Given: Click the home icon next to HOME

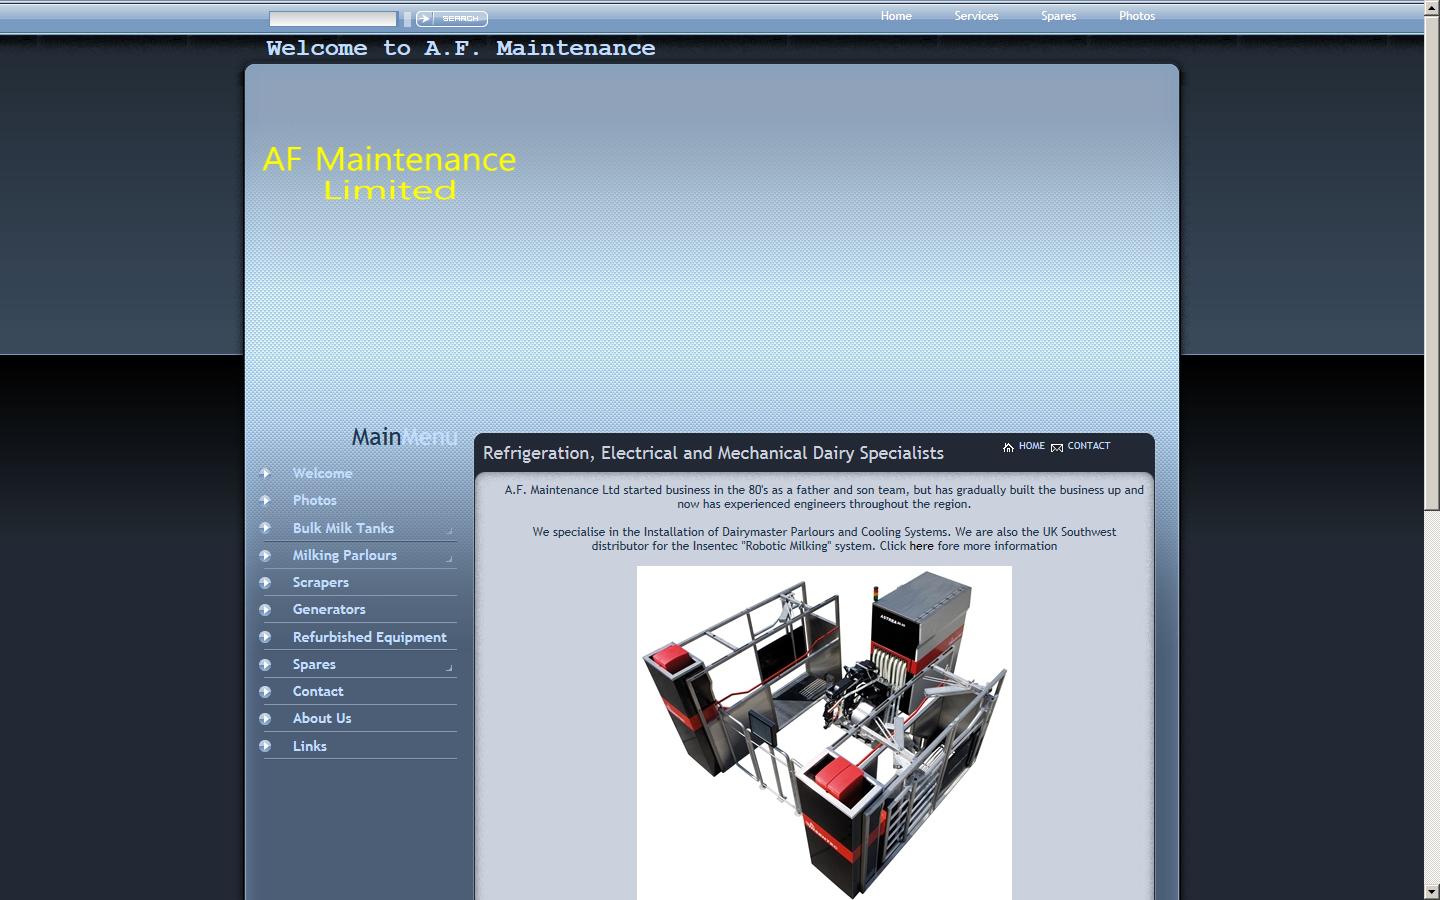Looking at the screenshot, I should point(1008,447).
